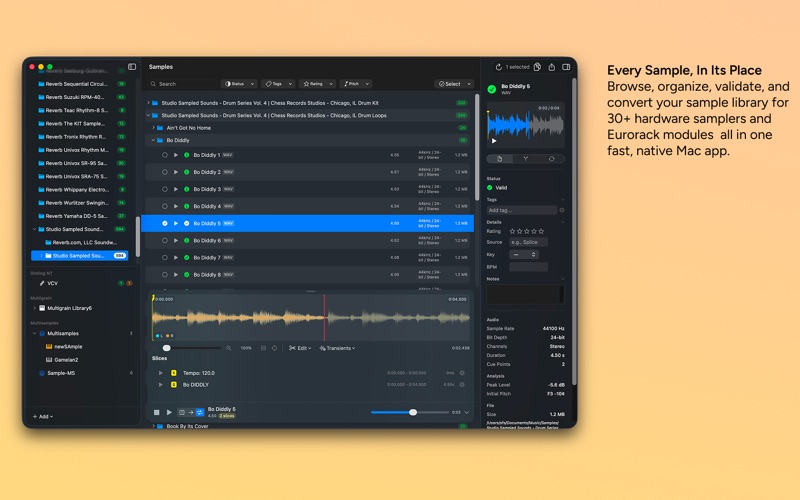Switch to the Y-shaped fork inspector tab

pos(526,159)
